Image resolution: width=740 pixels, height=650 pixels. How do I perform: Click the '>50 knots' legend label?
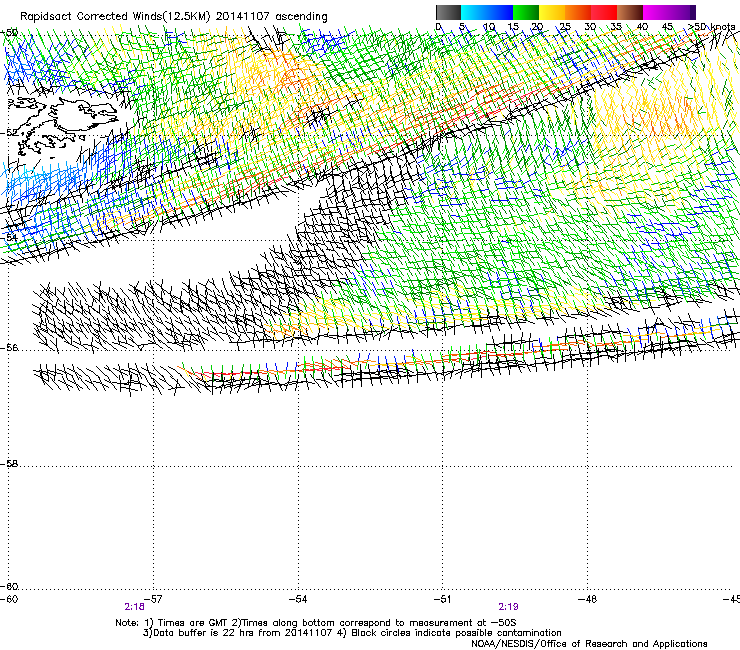coord(712,26)
